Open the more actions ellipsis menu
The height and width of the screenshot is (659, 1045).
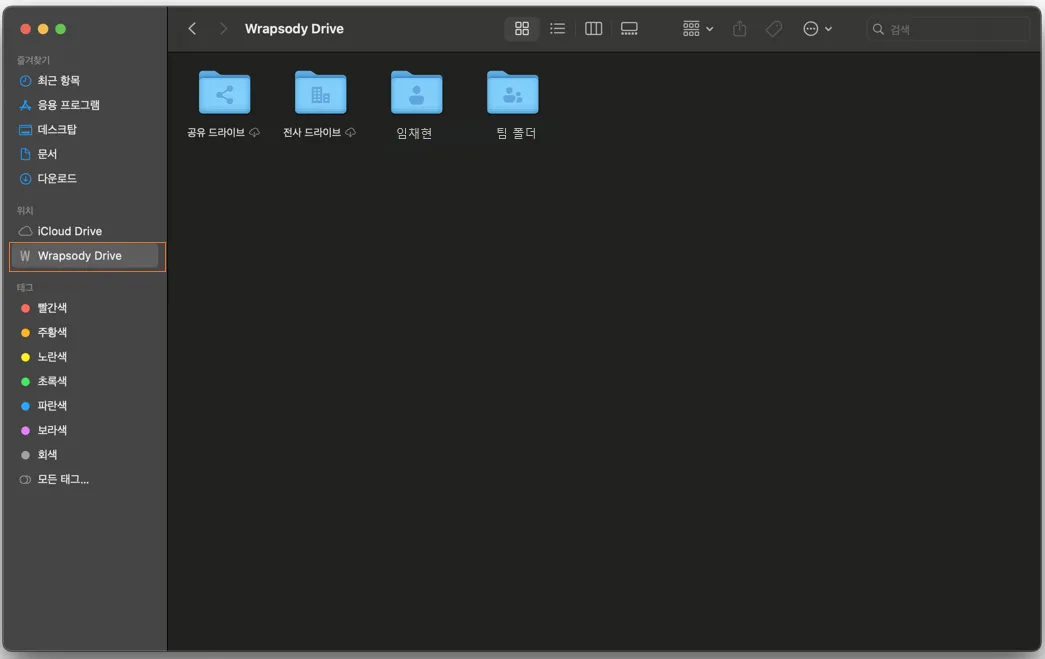817,29
